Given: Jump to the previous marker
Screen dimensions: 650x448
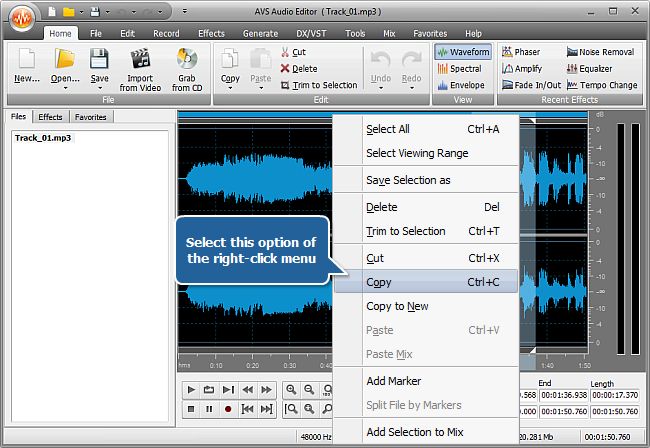Looking at the screenshot, I should click(247, 409).
